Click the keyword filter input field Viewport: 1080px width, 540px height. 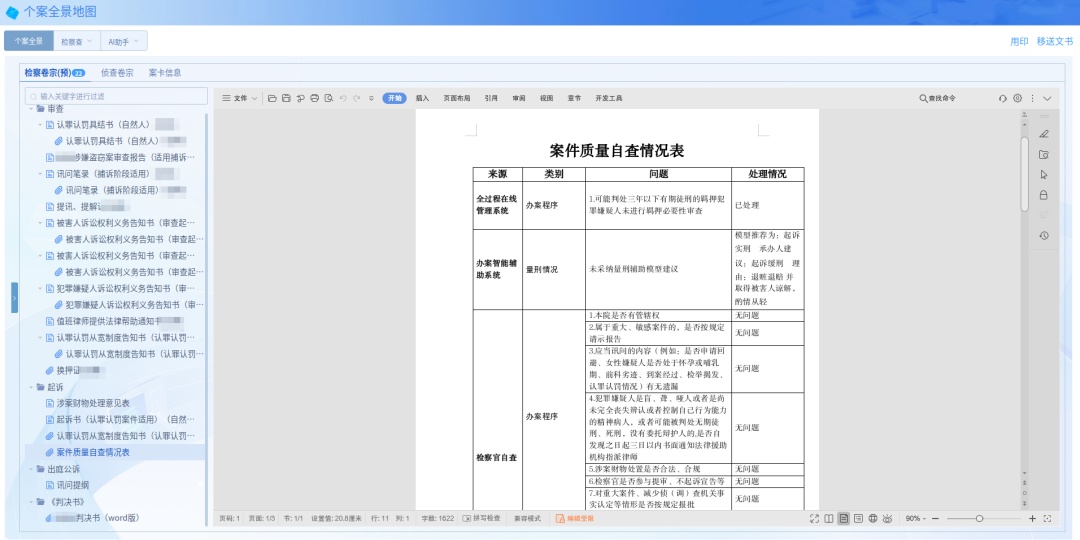click(116, 96)
